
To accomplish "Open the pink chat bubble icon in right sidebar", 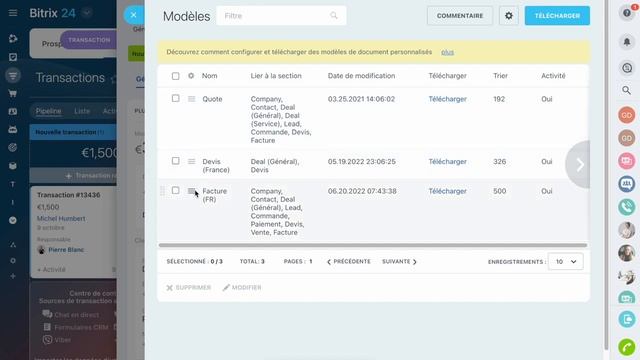I will (627, 161).
